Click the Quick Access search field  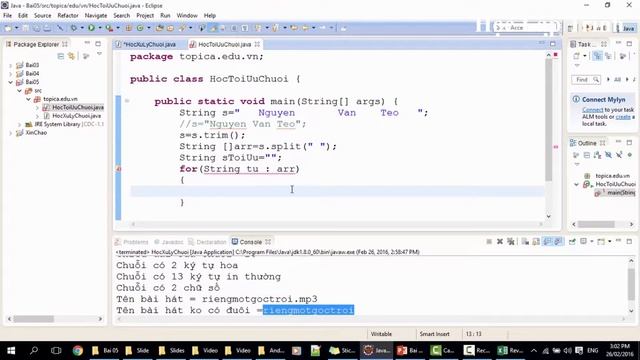(x=525, y=27)
